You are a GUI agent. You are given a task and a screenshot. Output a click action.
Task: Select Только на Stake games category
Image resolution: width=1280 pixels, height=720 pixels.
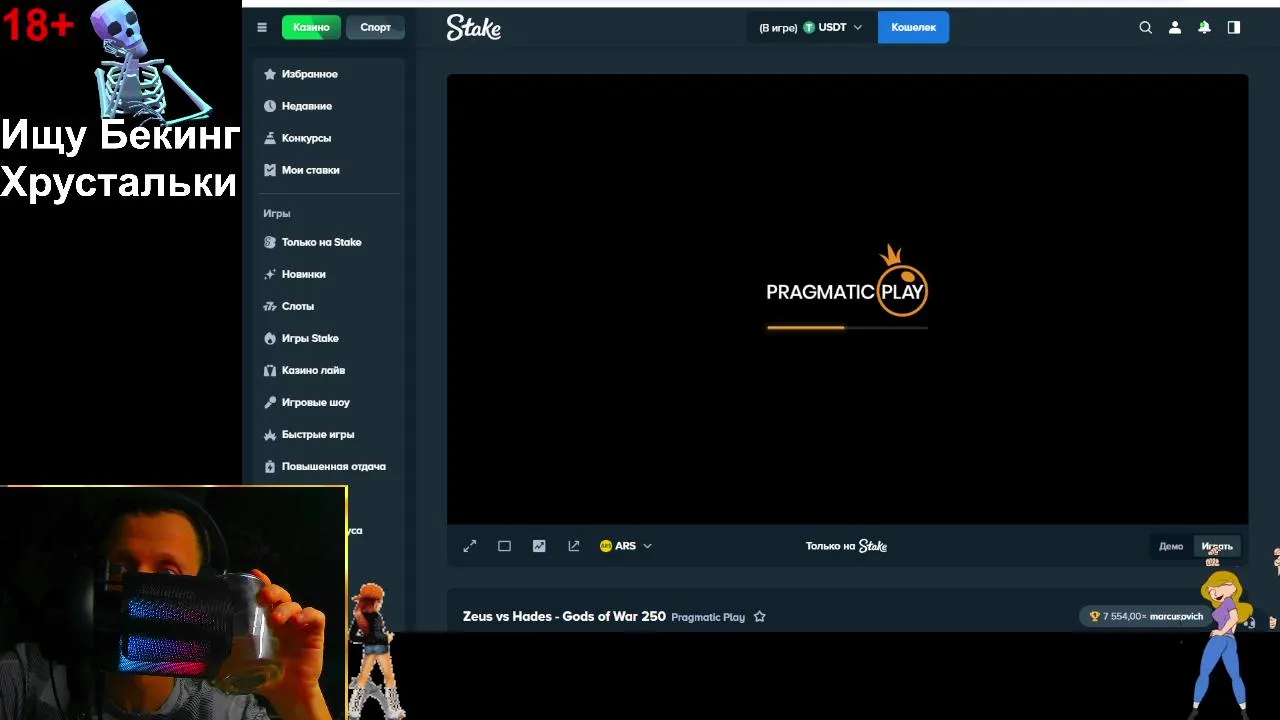pos(330,242)
